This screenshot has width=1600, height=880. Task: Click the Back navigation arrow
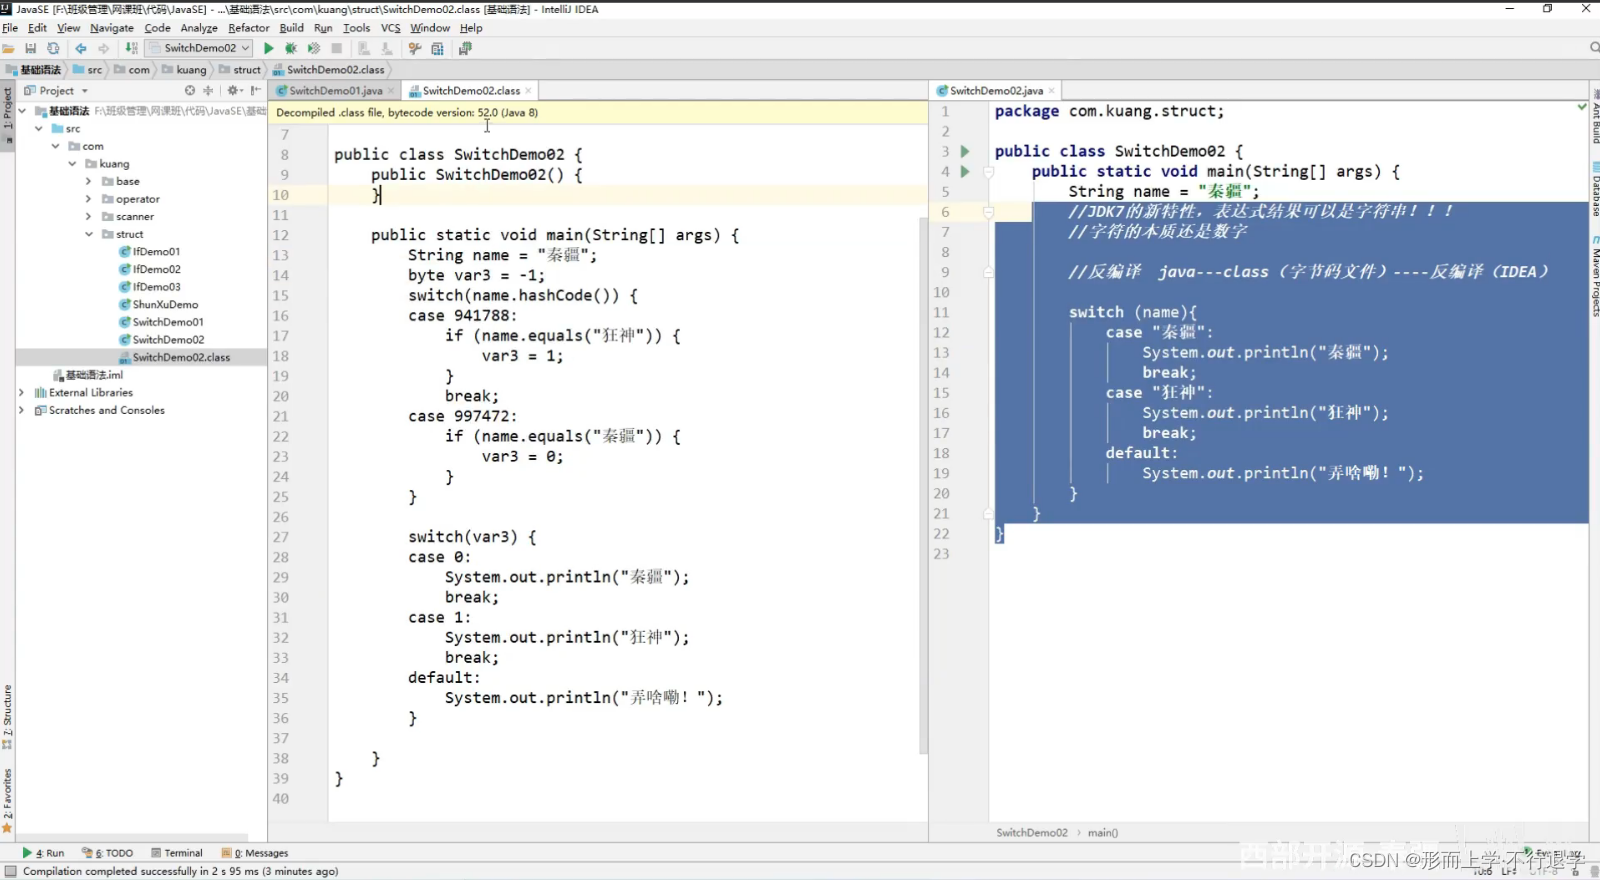pos(81,48)
